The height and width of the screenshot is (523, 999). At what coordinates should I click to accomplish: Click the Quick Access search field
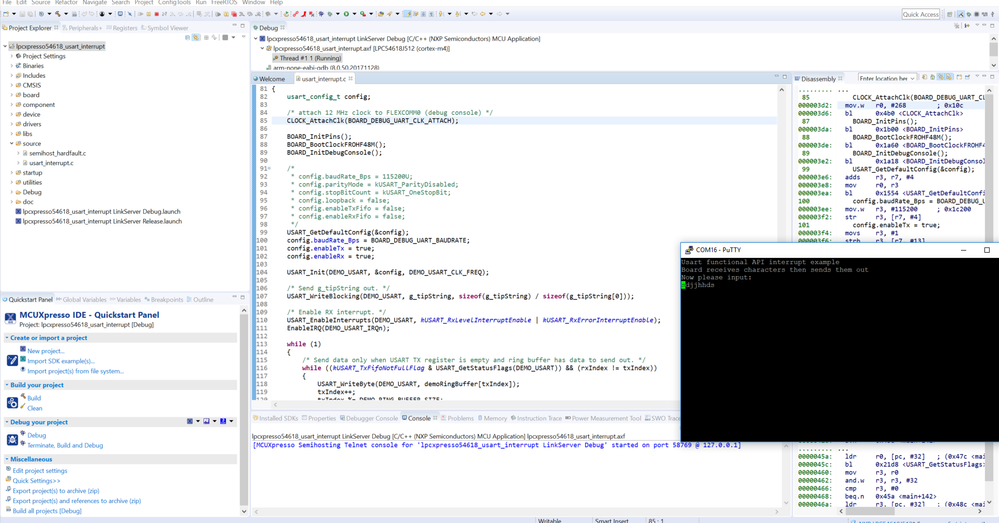(921, 14)
